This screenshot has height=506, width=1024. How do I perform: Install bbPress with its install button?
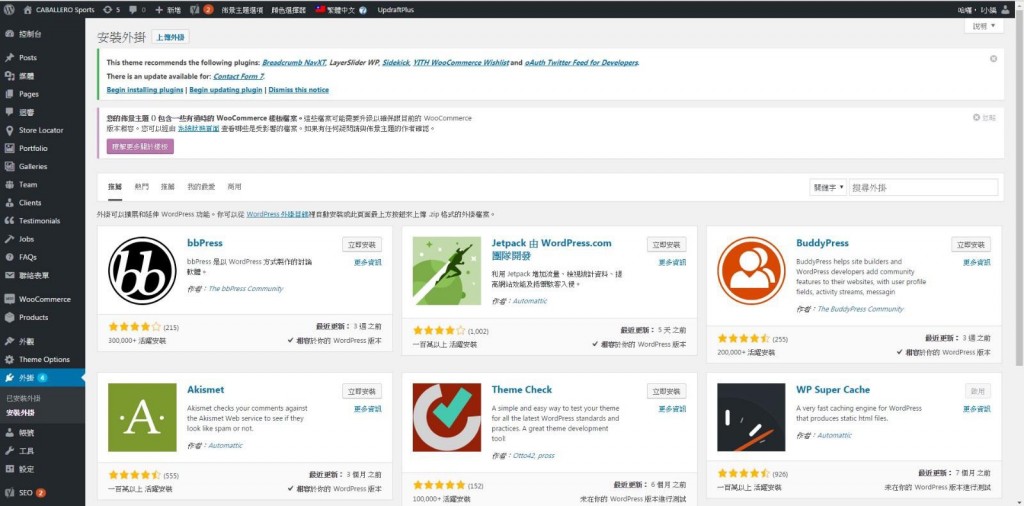pyautogui.click(x=362, y=244)
